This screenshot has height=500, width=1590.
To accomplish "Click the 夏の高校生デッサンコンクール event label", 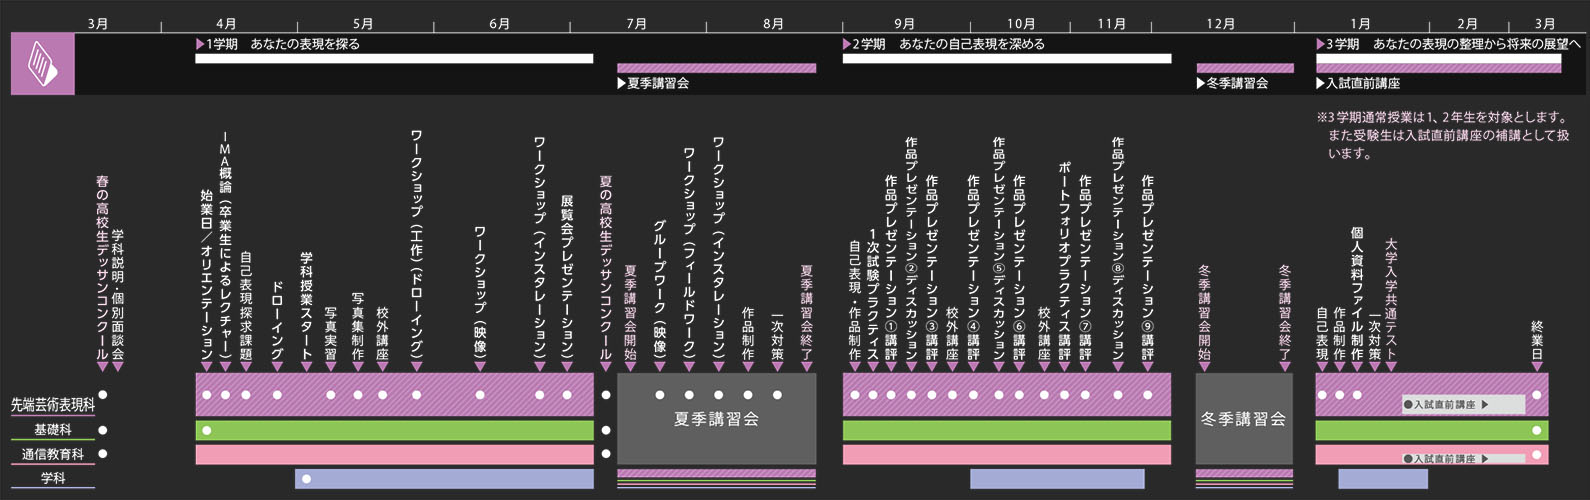I will pos(605,267).
